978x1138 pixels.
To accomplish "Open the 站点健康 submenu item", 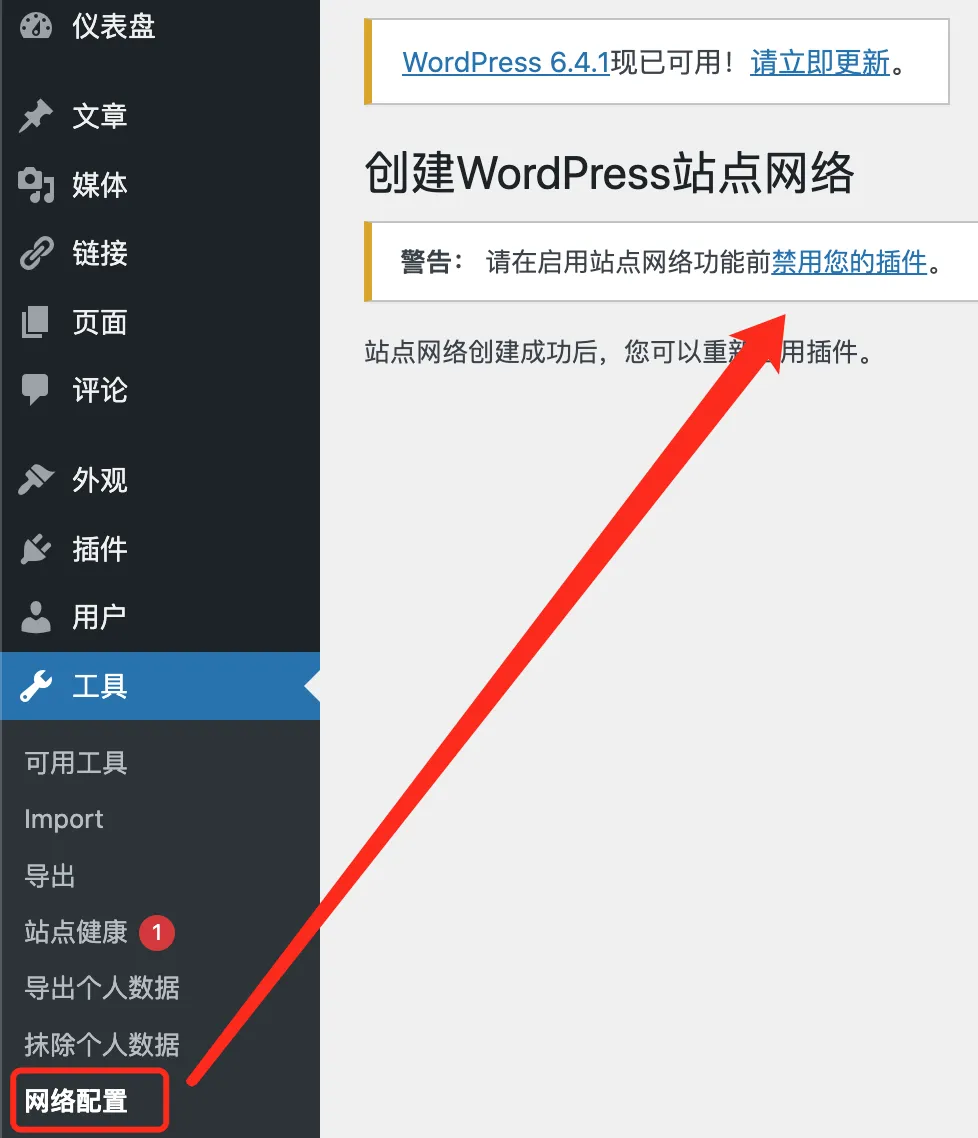I will 76,932.
